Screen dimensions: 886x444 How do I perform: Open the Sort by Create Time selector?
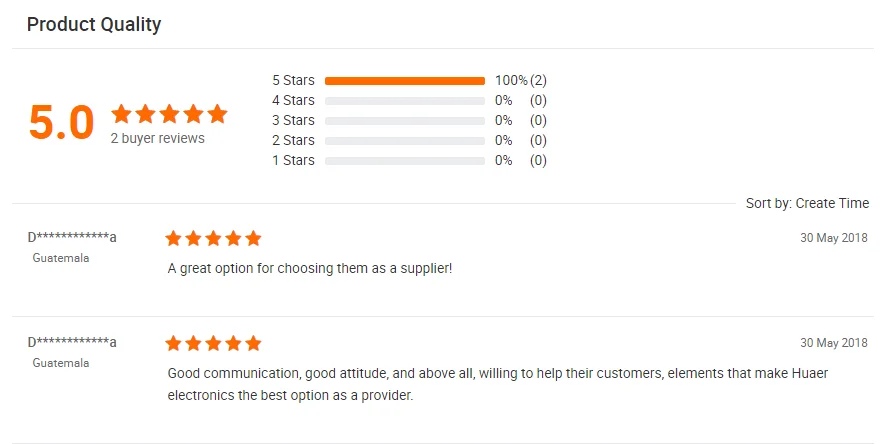click(x=807, y=203)
